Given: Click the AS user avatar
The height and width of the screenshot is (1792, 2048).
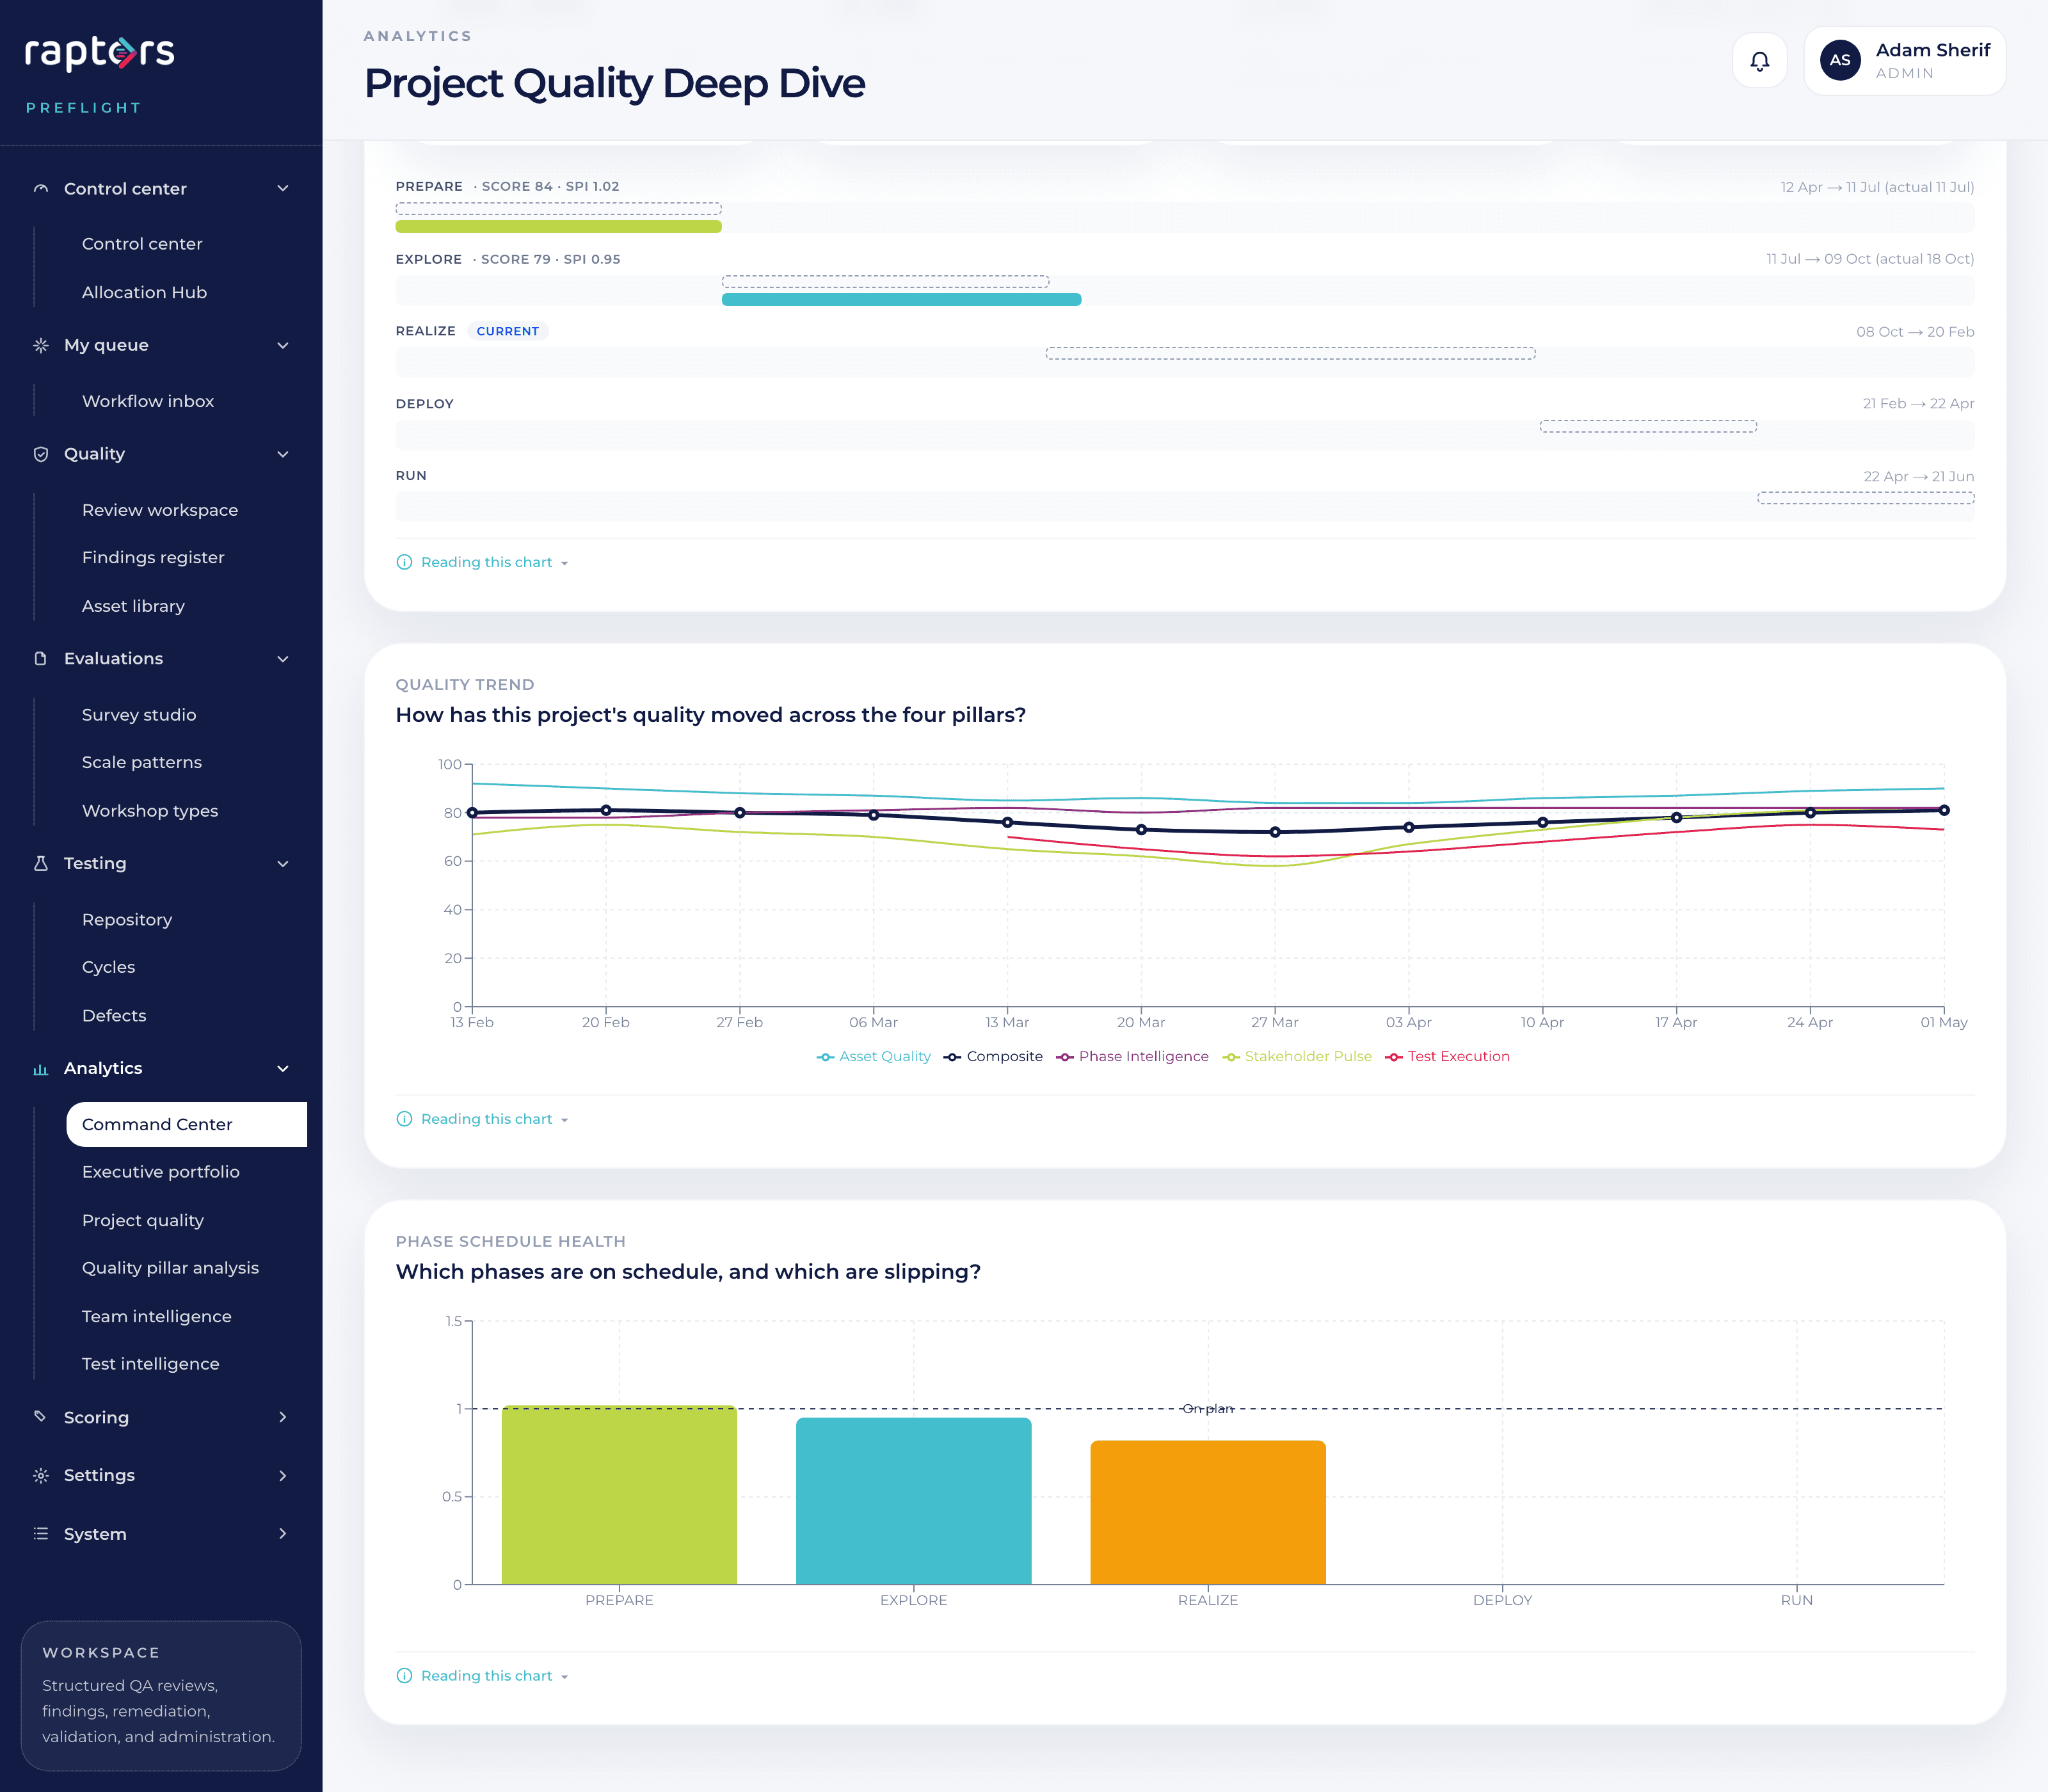Looking at the screenshot, I should click(x=1839, y=61).
